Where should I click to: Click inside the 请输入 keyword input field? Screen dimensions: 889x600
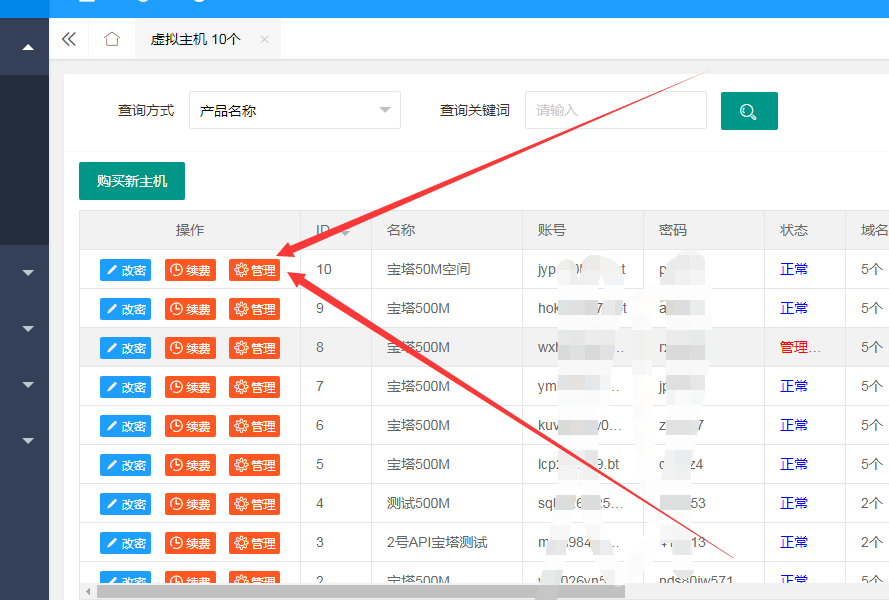pyautogui.click(x=615, y=110)
